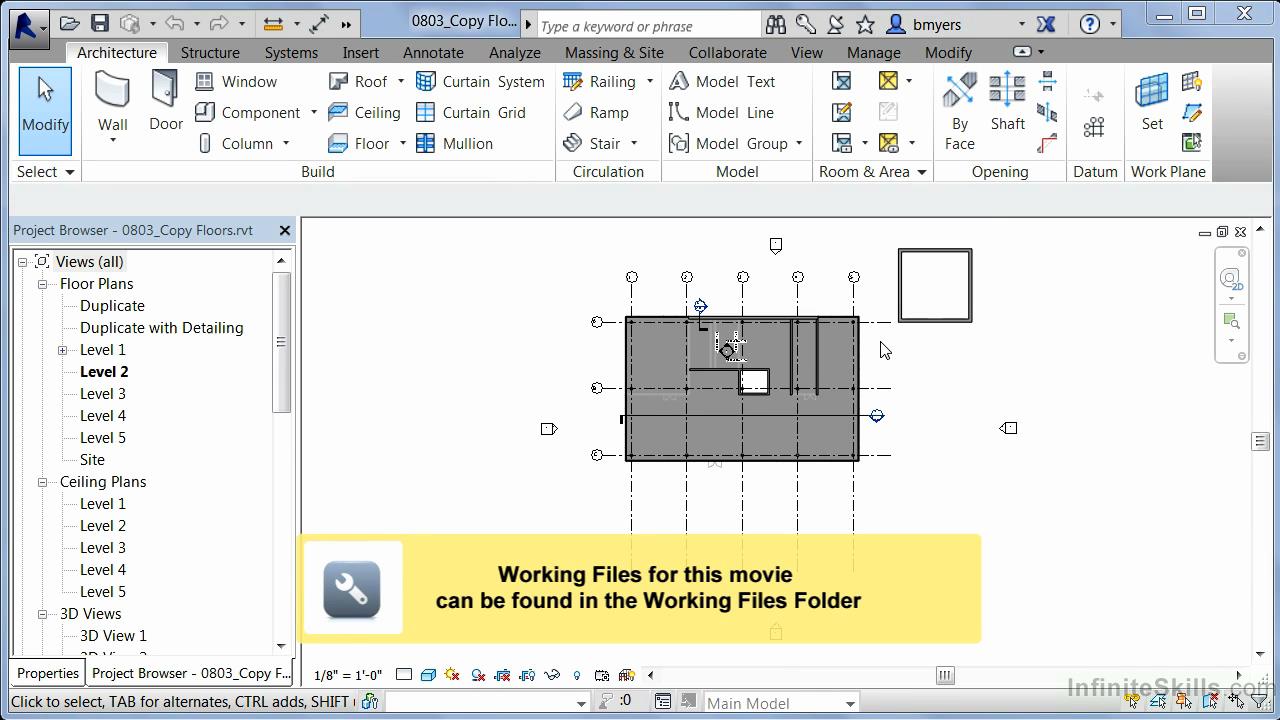
Task: Toggle reveal hidden elements lightbulb
Action: coord(577,675)
